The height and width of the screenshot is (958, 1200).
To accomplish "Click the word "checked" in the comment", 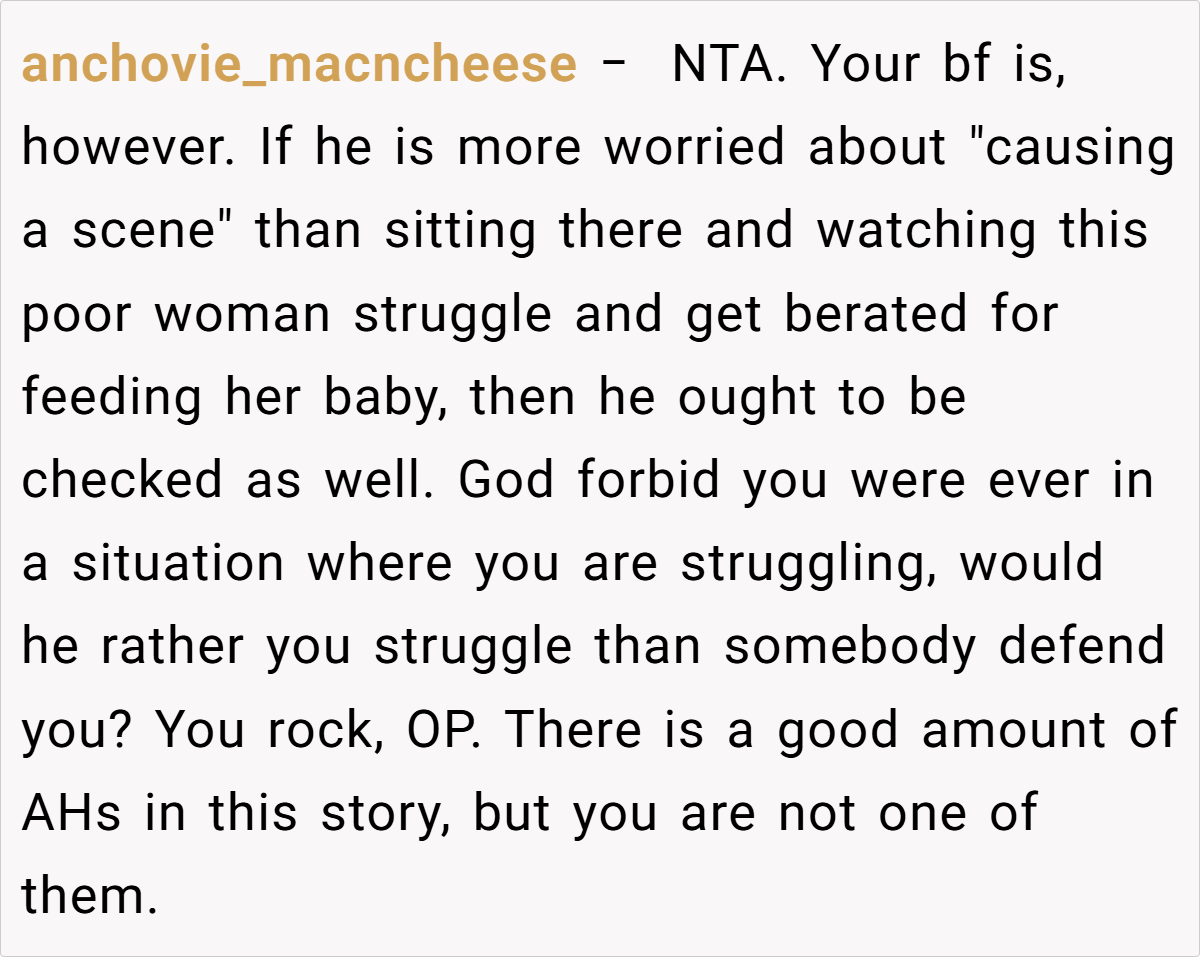I will [x=122, y=480].
